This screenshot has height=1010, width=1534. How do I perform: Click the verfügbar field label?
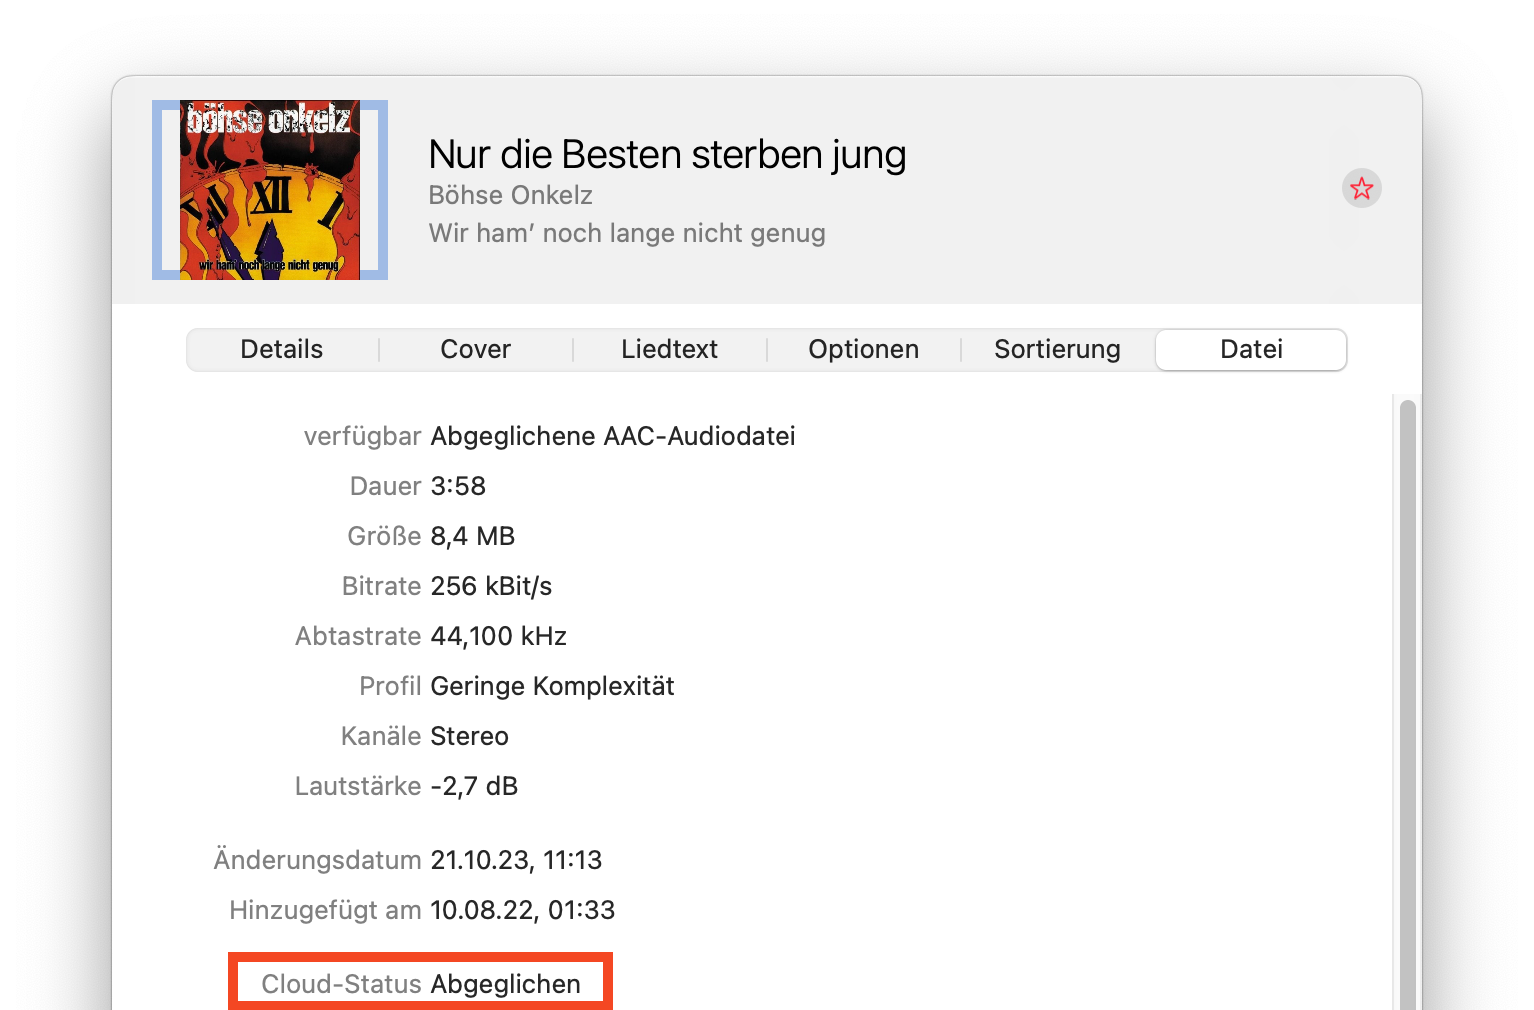tap(362, 436)
